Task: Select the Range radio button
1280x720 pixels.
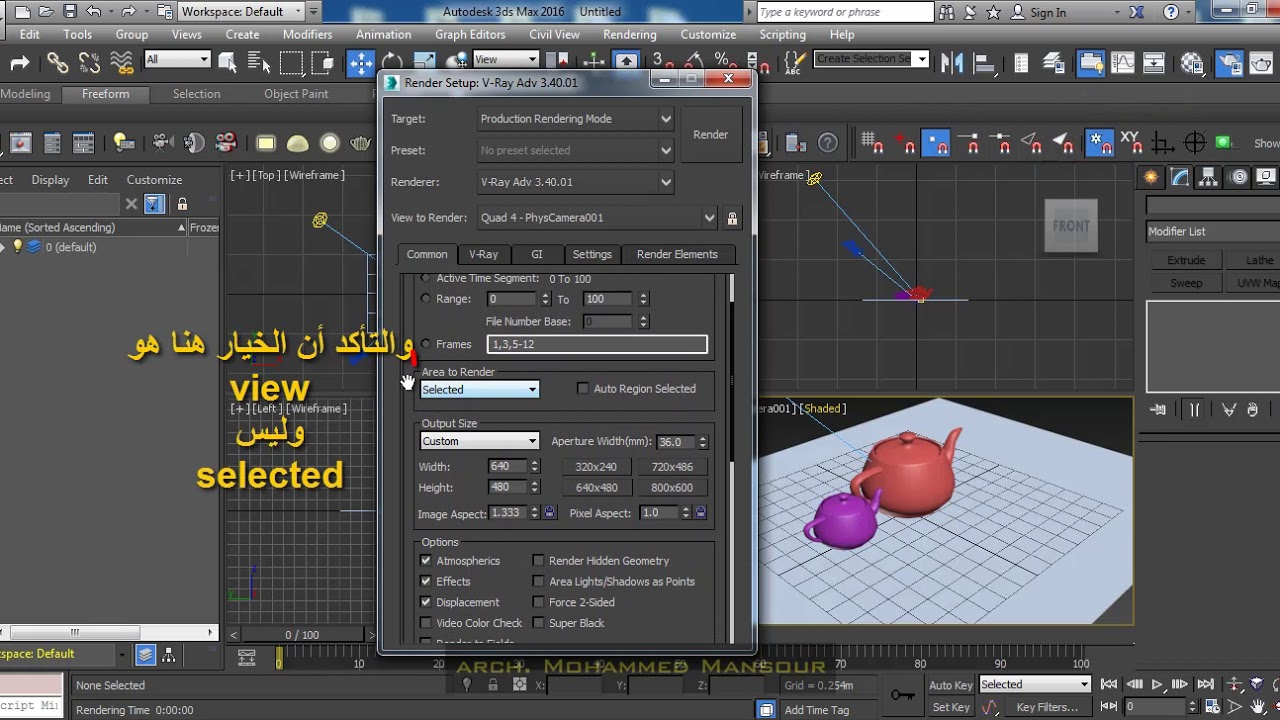Action: (427, 299)
